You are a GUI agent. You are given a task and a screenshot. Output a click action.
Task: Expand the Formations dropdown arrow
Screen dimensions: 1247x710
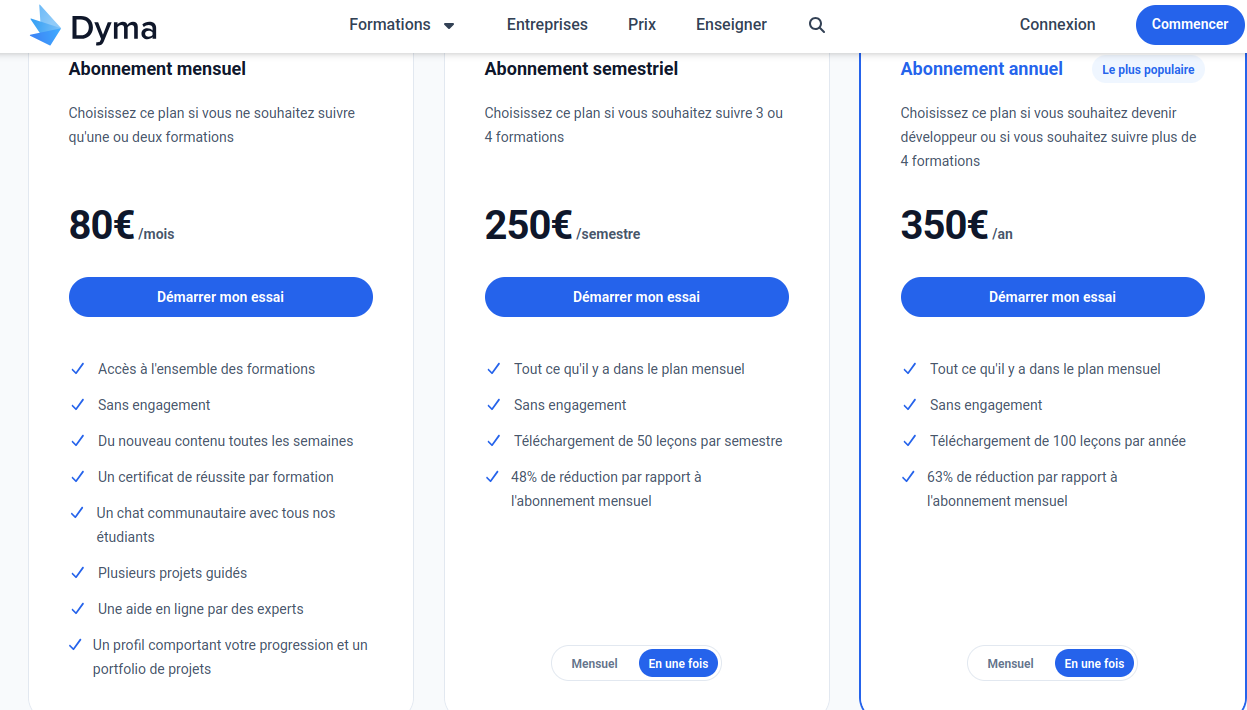coord(449,26)
